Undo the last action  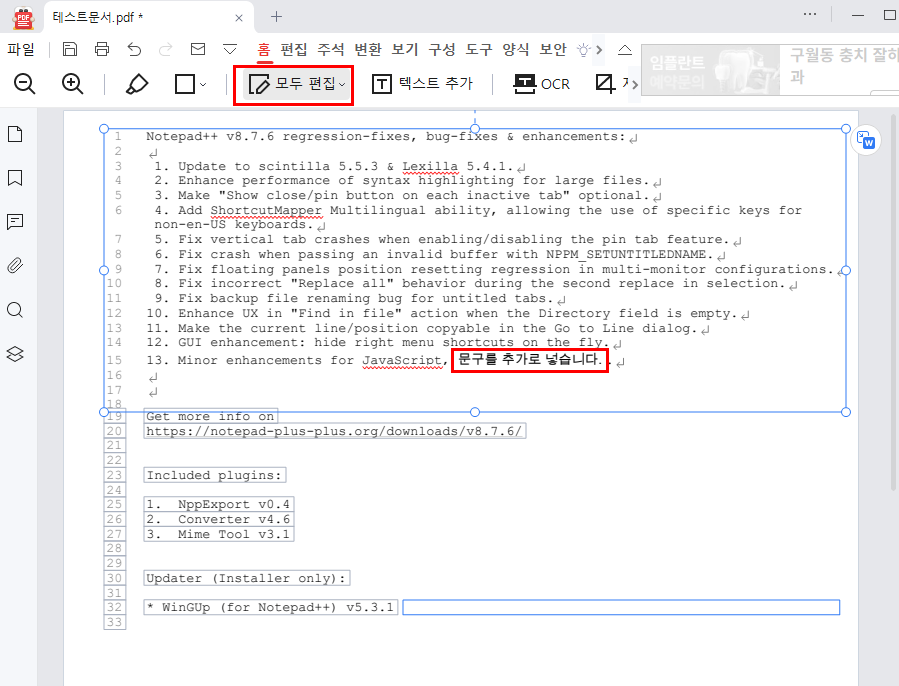134,49
